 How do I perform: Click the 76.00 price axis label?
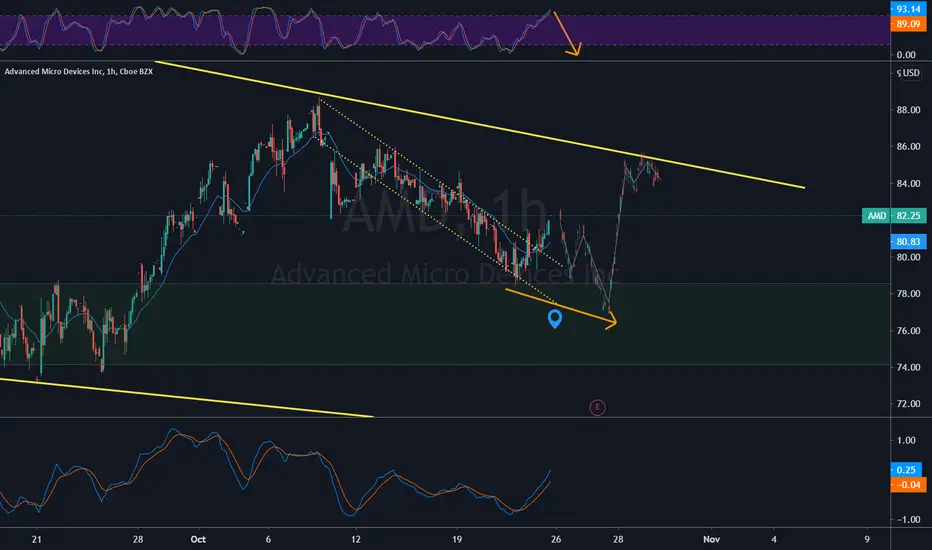(x=908, y=331)
